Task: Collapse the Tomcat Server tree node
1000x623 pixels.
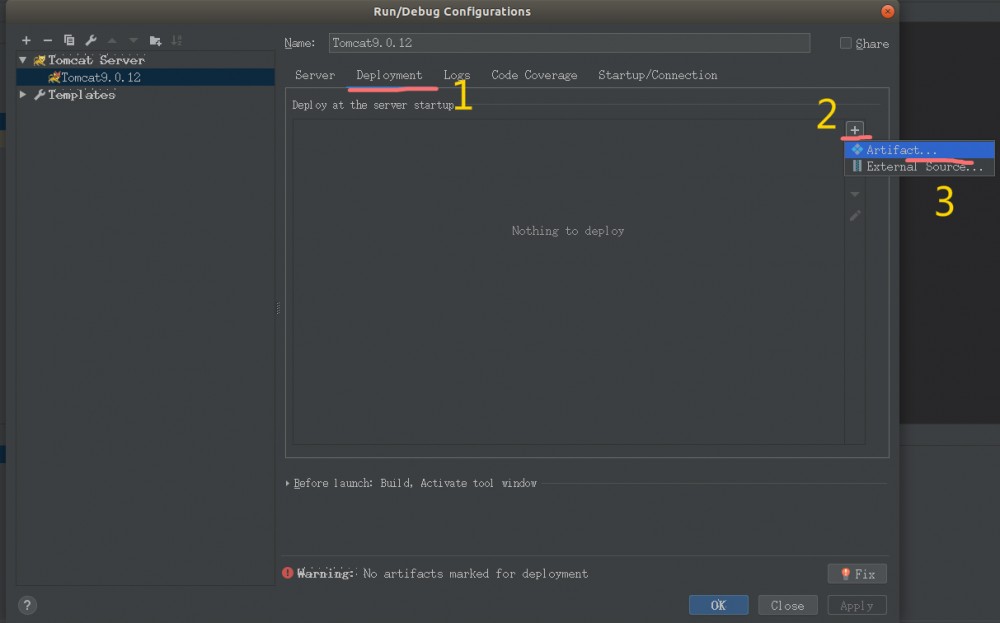Action: (22, 59)
